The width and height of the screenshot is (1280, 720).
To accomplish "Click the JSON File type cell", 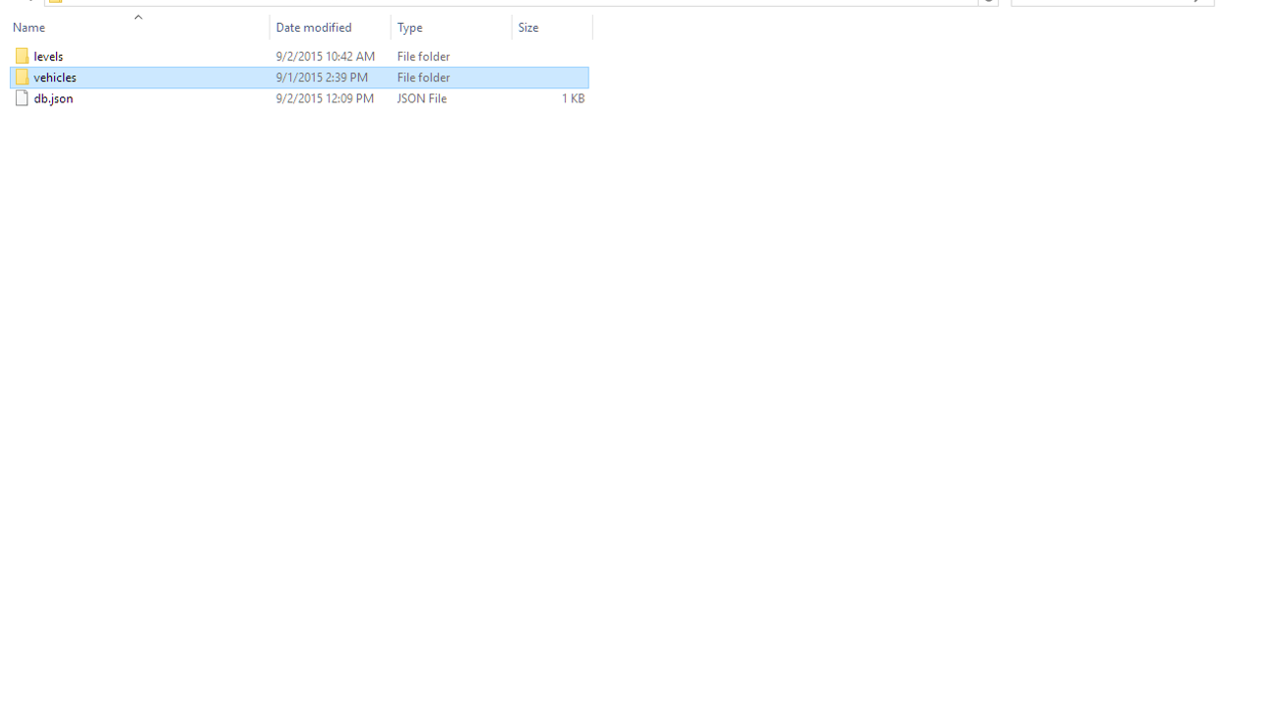I will 422,98.
